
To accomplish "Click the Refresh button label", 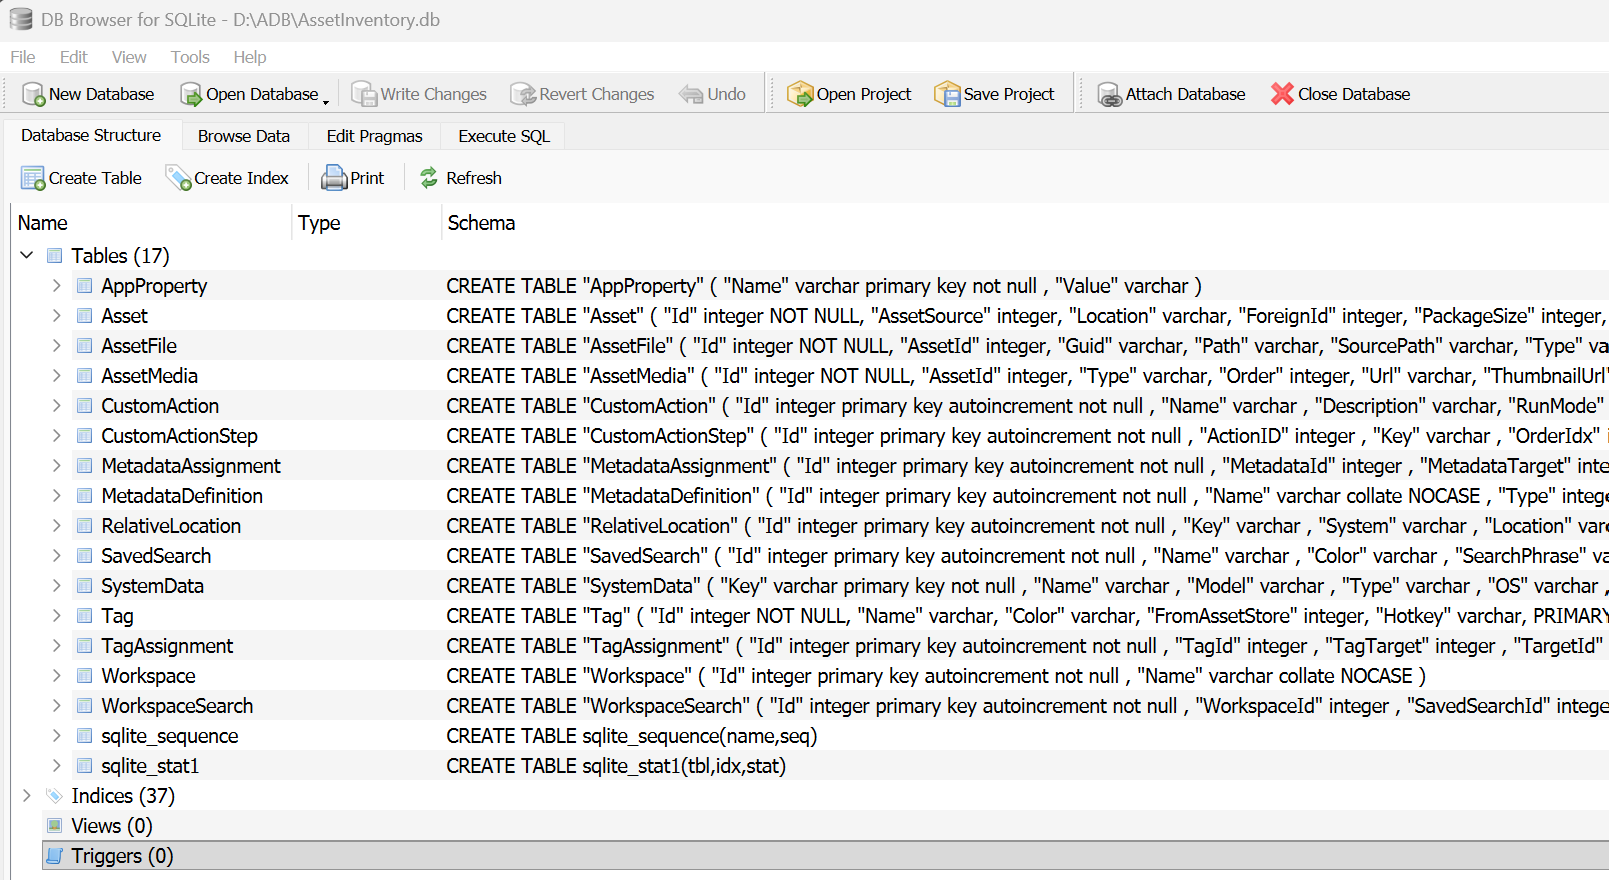I will pos(474,178).
